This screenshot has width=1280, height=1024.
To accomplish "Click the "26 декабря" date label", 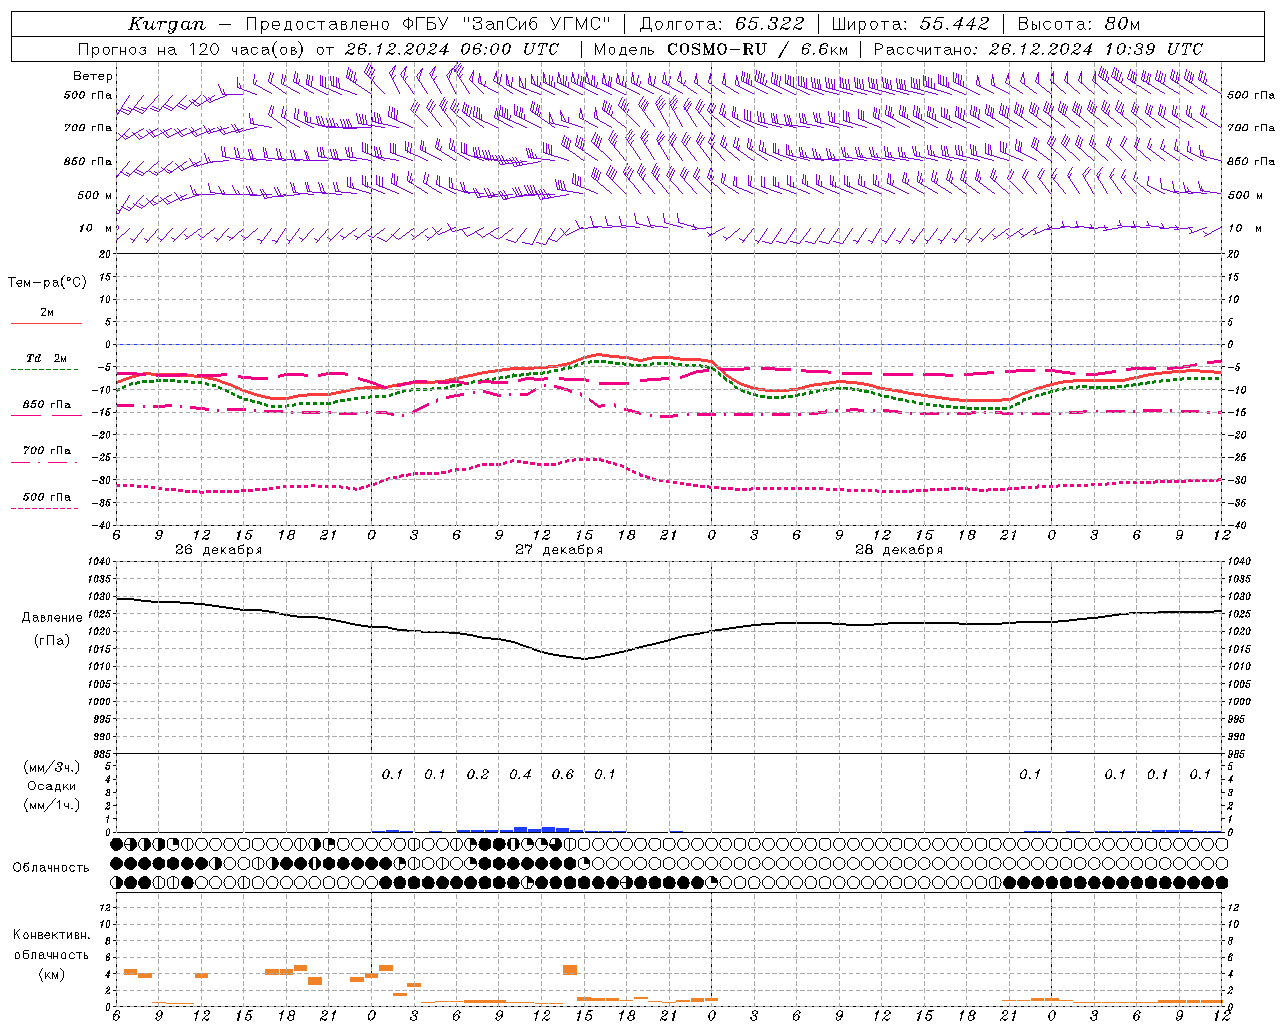I will tap(219, 550).
